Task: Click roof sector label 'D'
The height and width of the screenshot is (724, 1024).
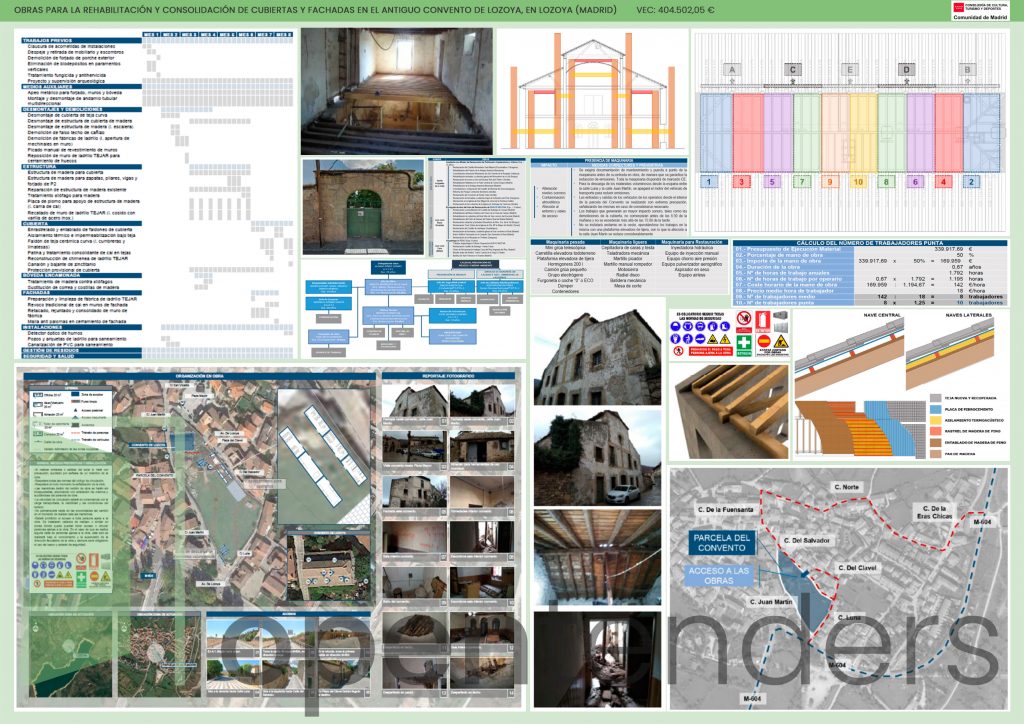Action: [906, 70]
